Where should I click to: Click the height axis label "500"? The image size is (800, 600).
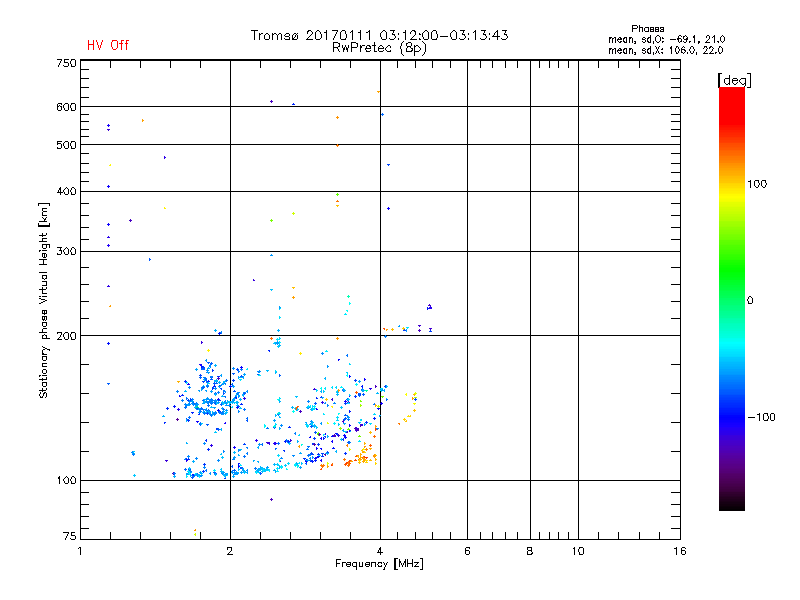click(66, 145)
